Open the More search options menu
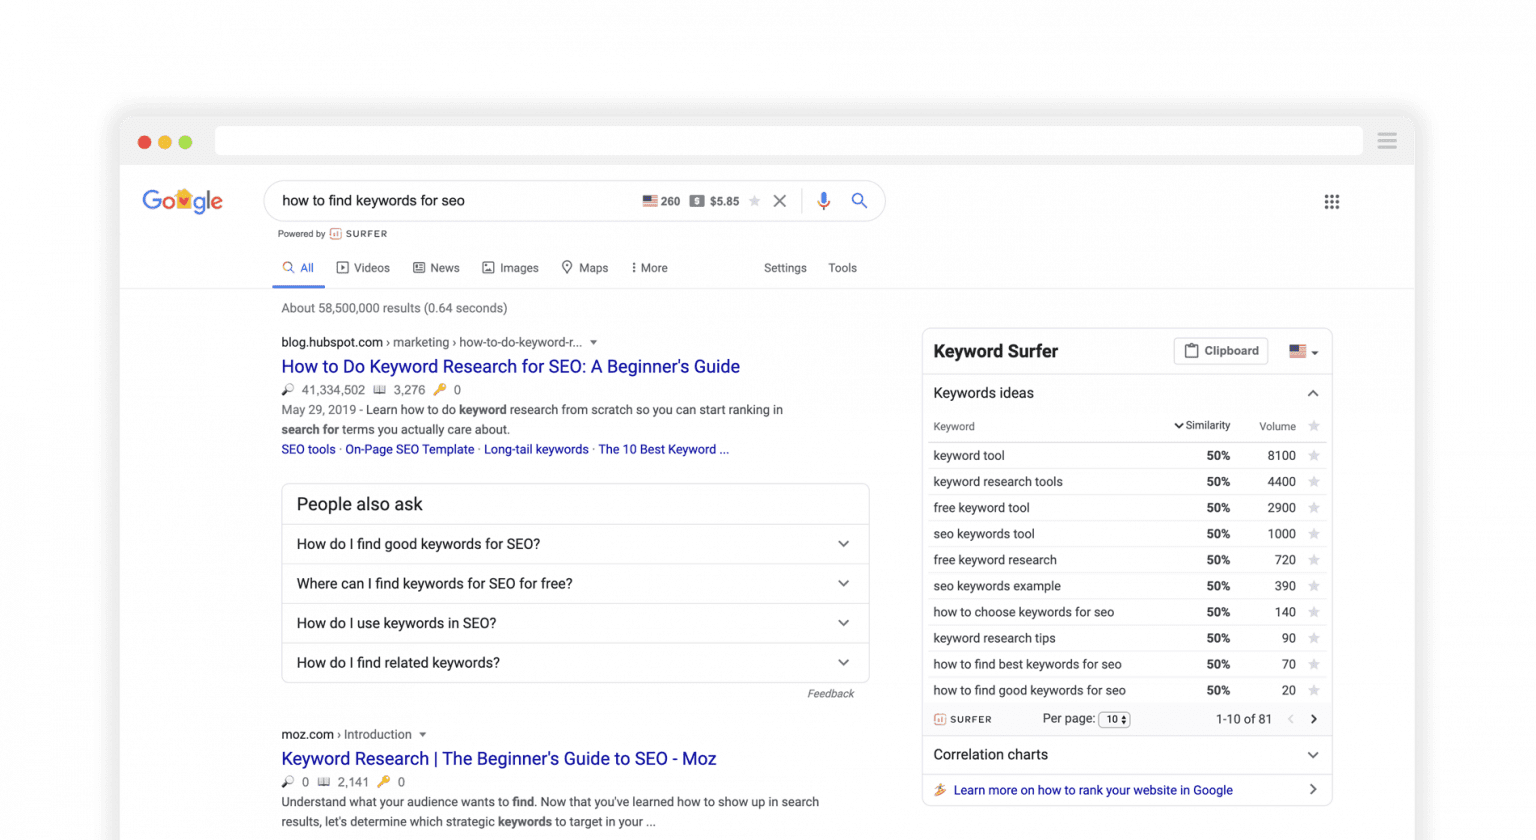The width and height of the screenshot is (1536, 840). coord(649,268)
